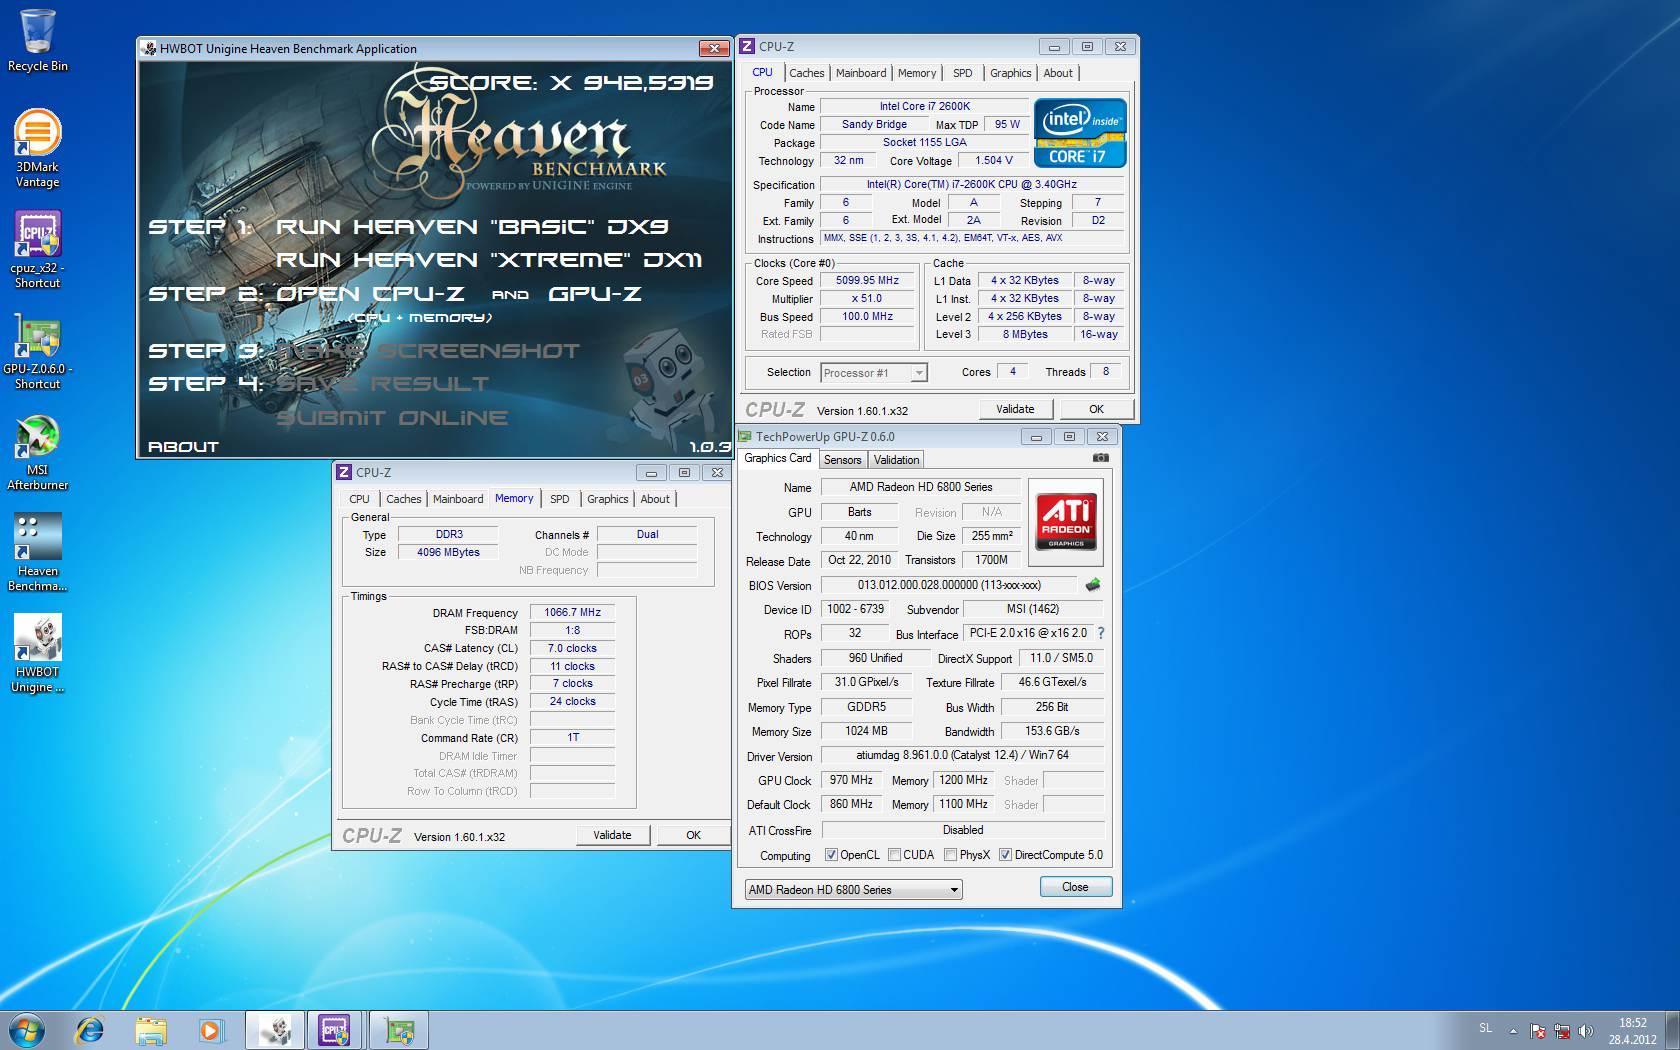Click Run Heaven "Basic" DX9
The width and height of the screenshot is (1680, 1050).
(x=472, y=227)
